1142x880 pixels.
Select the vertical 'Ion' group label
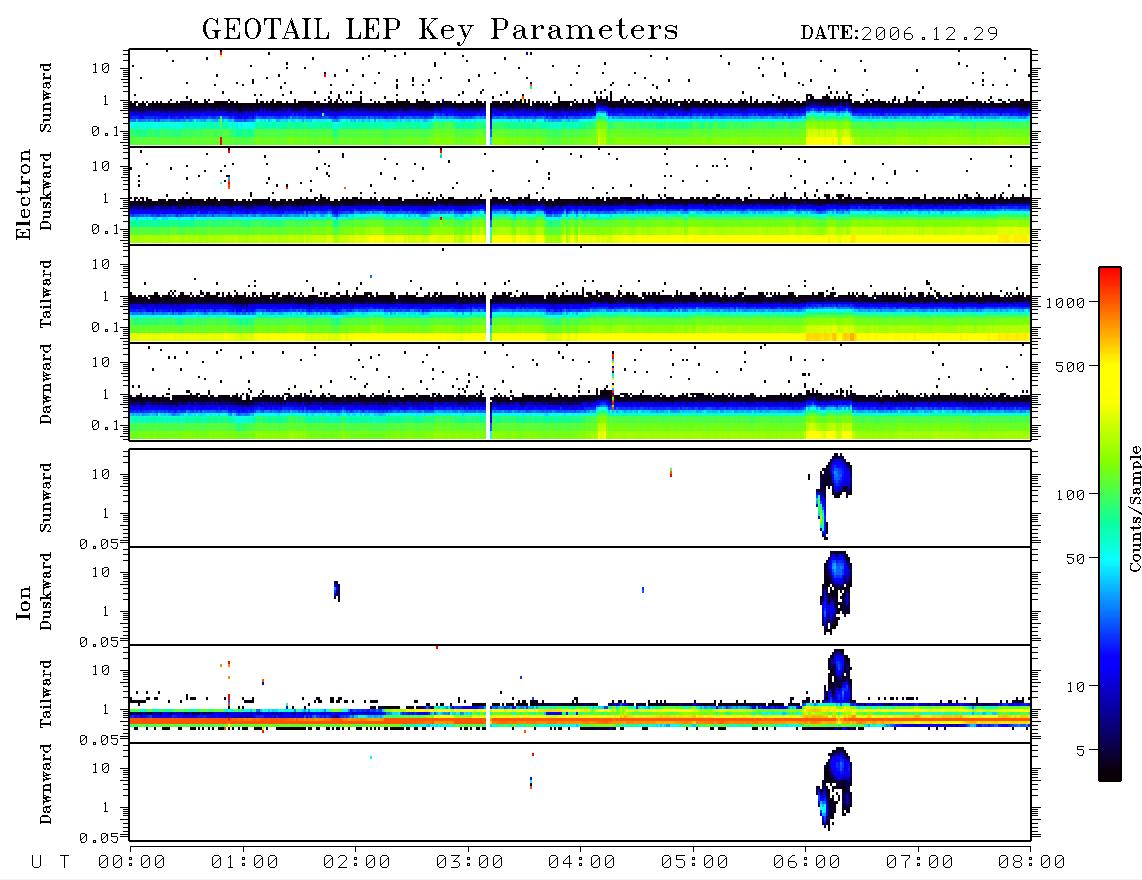click(x=24, y=602)
